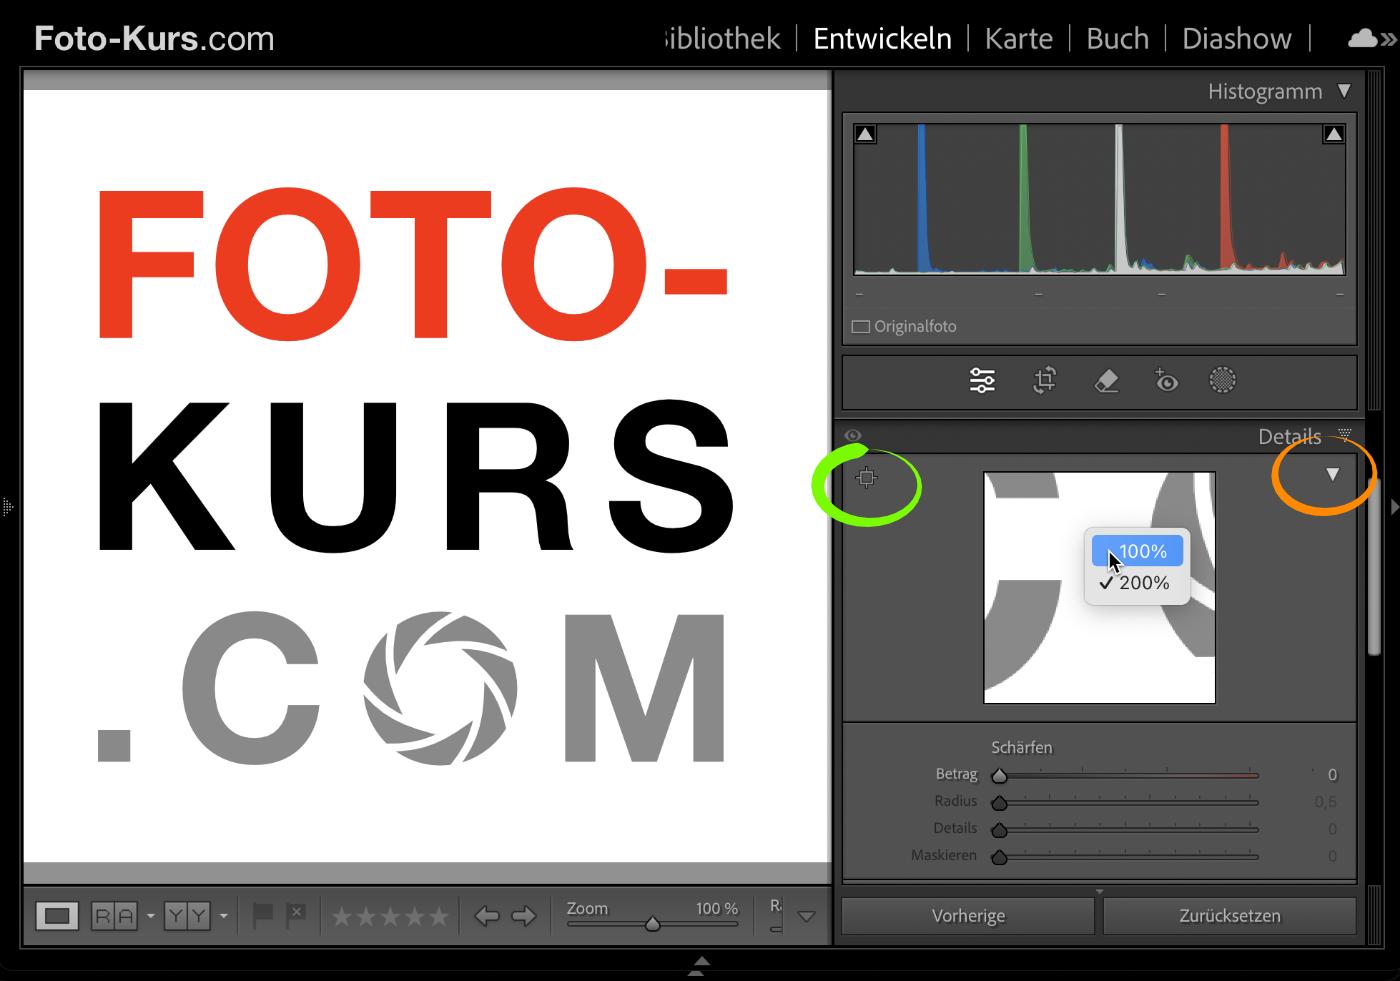Open the Masking tool circle icon
The width and height of the screenshot is (1400, 981).
click(x=1222, y=380)
